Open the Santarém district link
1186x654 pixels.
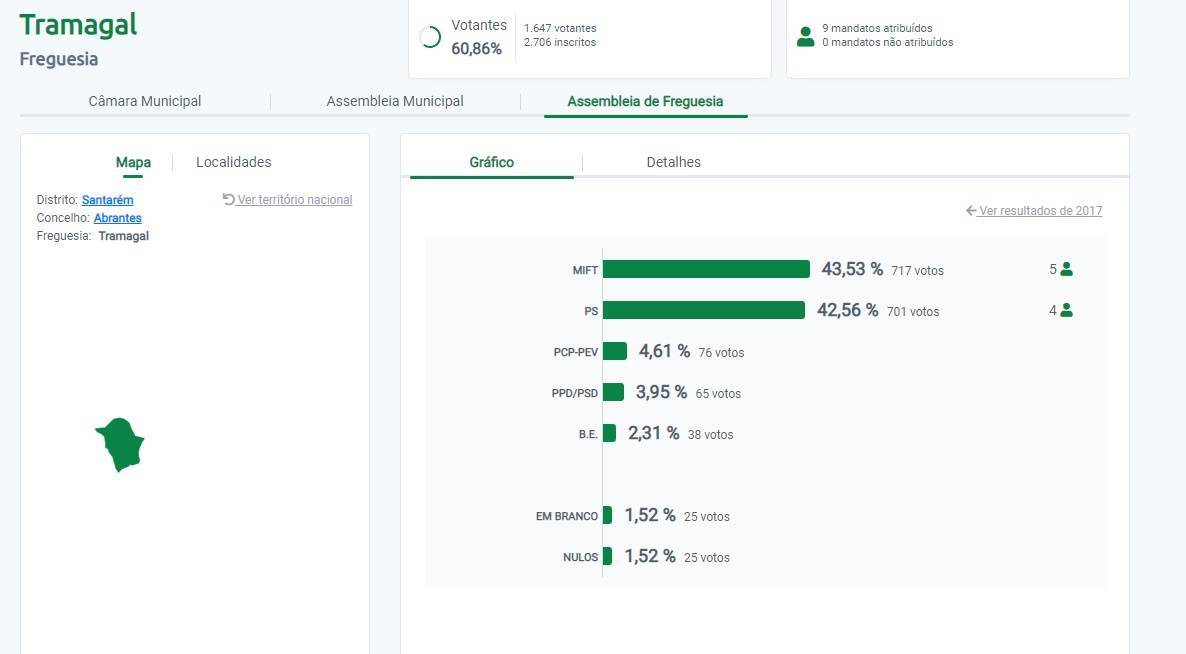point(107,200)
